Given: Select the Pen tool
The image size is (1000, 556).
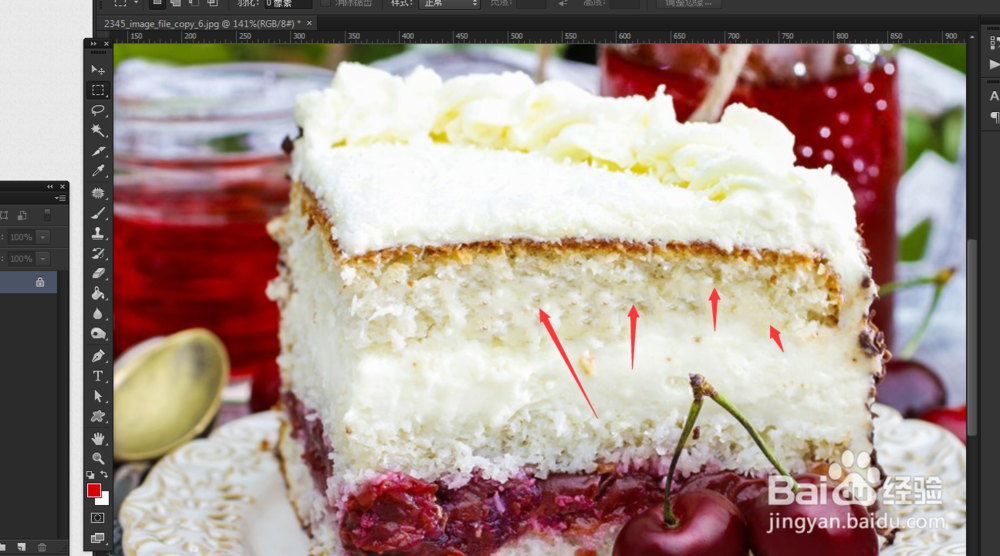Looking at the screenshot, I should [x=98, y=356].
